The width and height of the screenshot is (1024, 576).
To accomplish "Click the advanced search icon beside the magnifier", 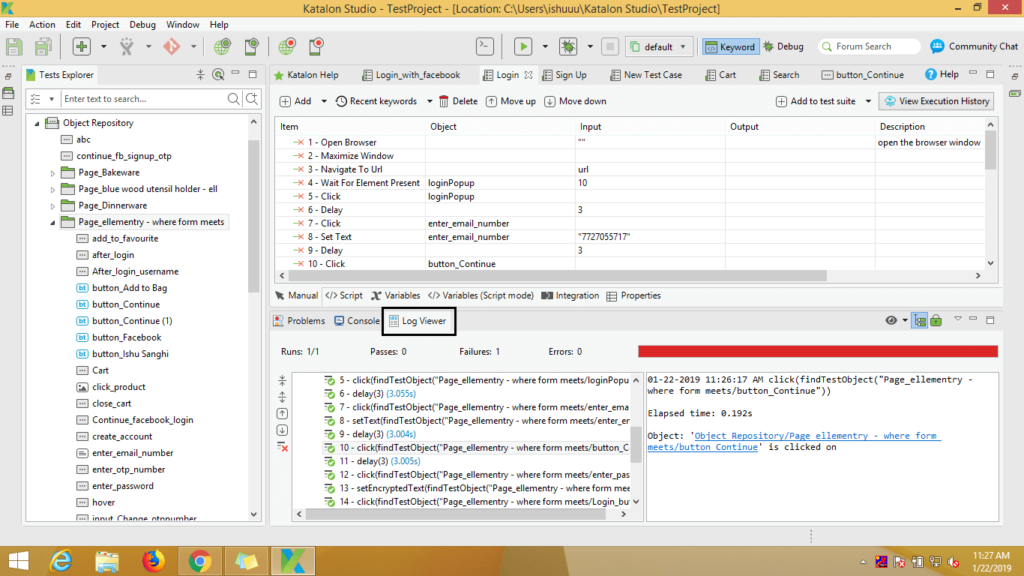I will click(251, 99).
